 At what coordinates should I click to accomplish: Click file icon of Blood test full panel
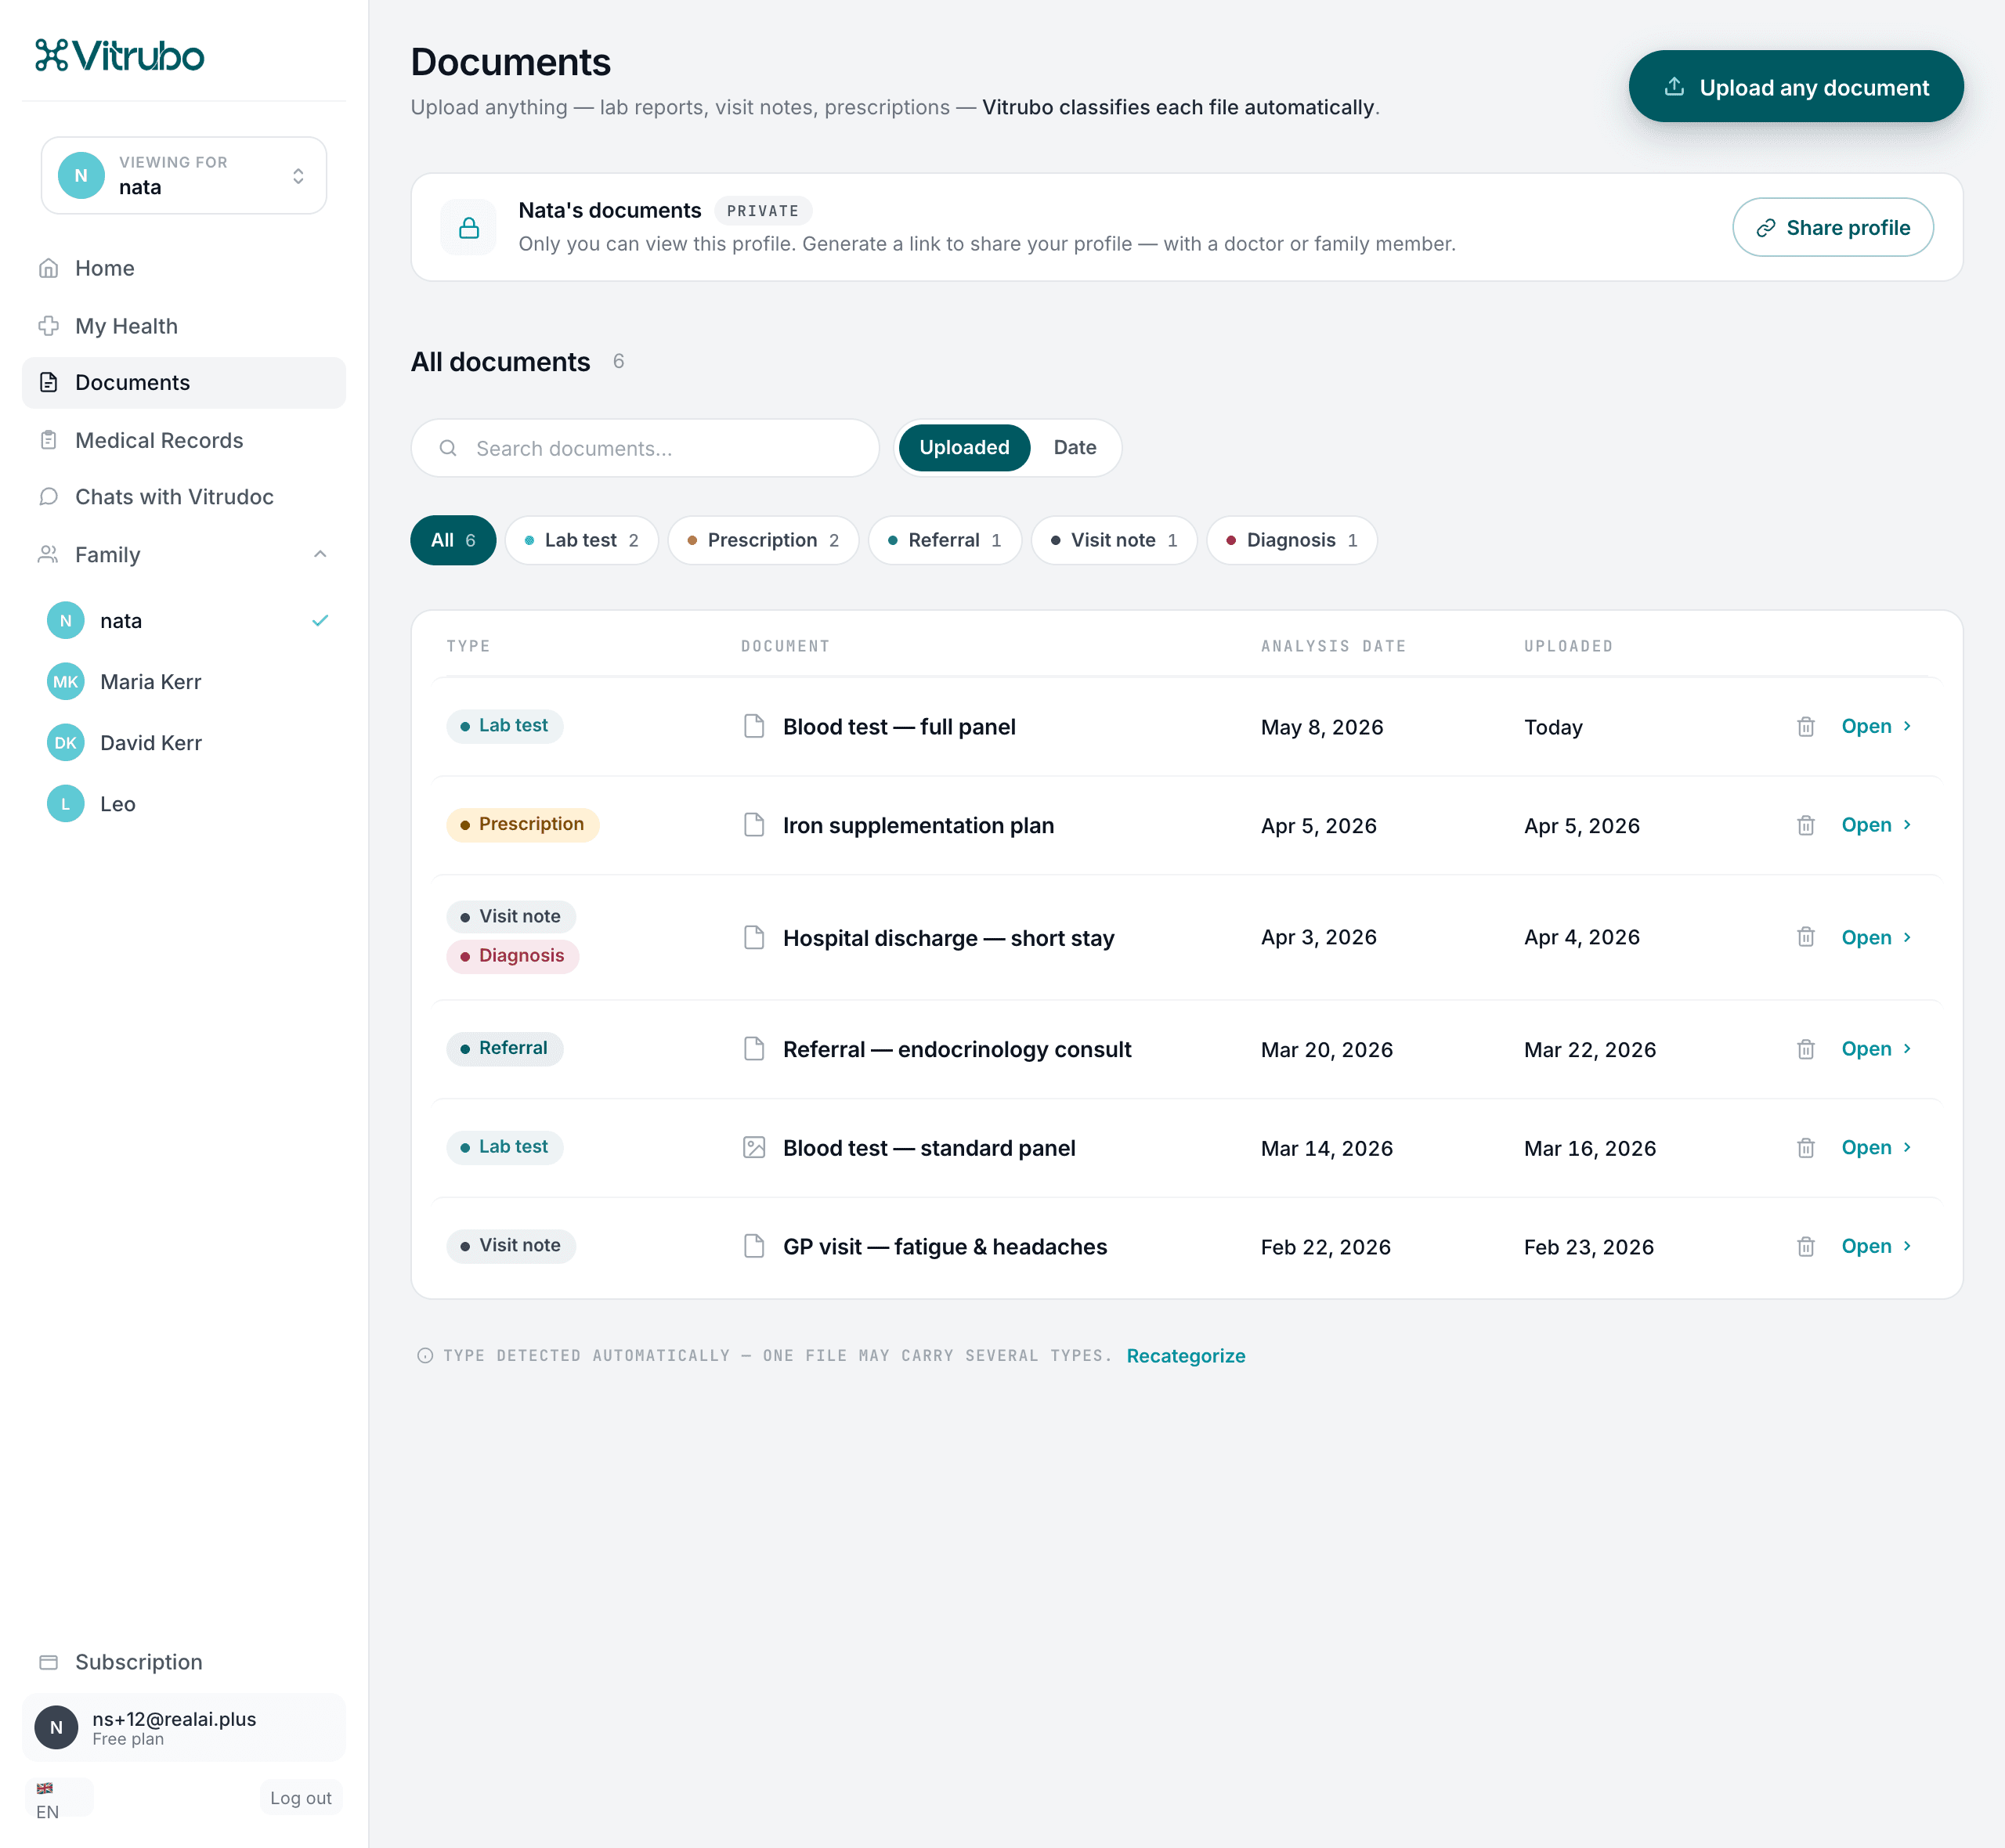coord(754,726)
